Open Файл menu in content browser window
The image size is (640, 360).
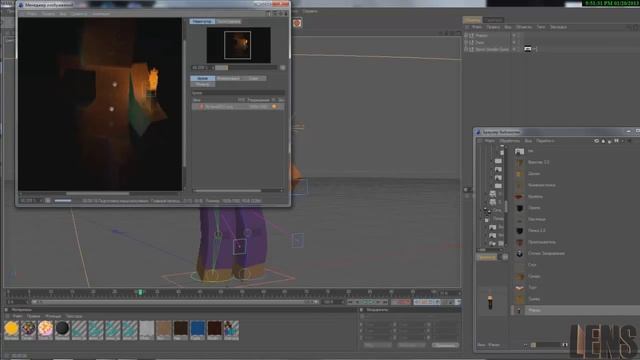point(489,141)
